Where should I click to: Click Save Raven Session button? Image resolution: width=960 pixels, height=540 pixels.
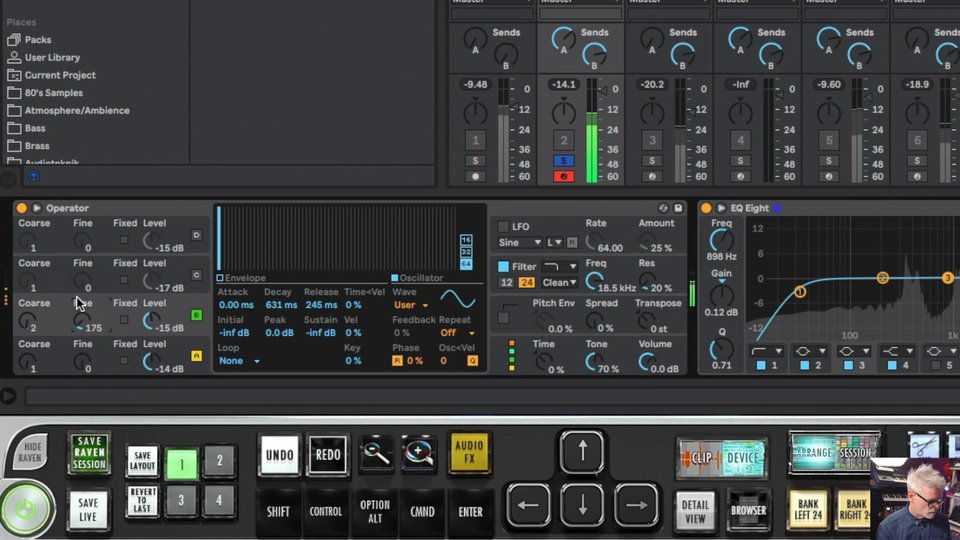(89, 454)
